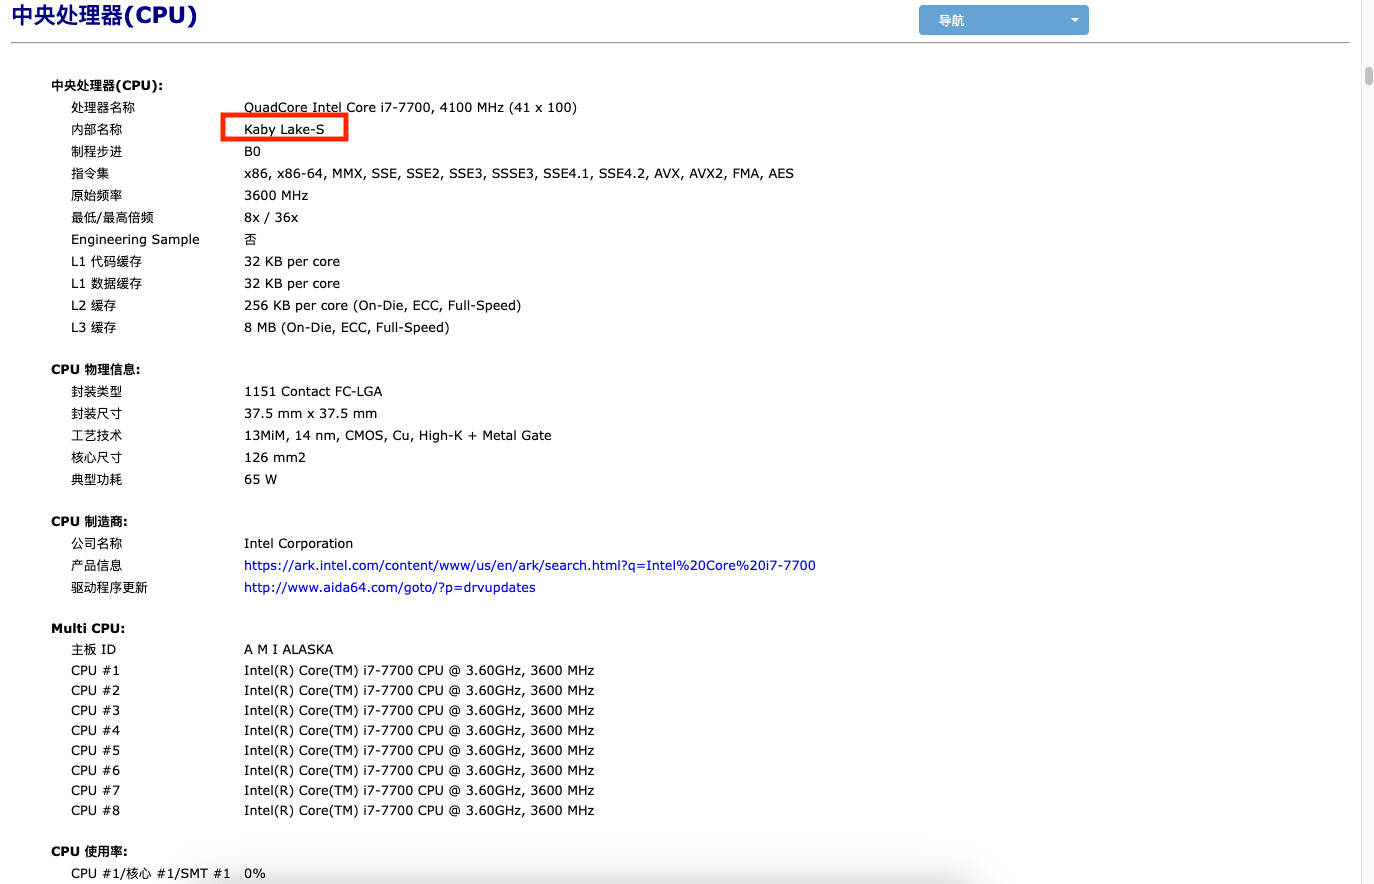1374x884 pixels.
Task: Click the motherboard ID A M I ALASKA
Action: pos(288,649)
